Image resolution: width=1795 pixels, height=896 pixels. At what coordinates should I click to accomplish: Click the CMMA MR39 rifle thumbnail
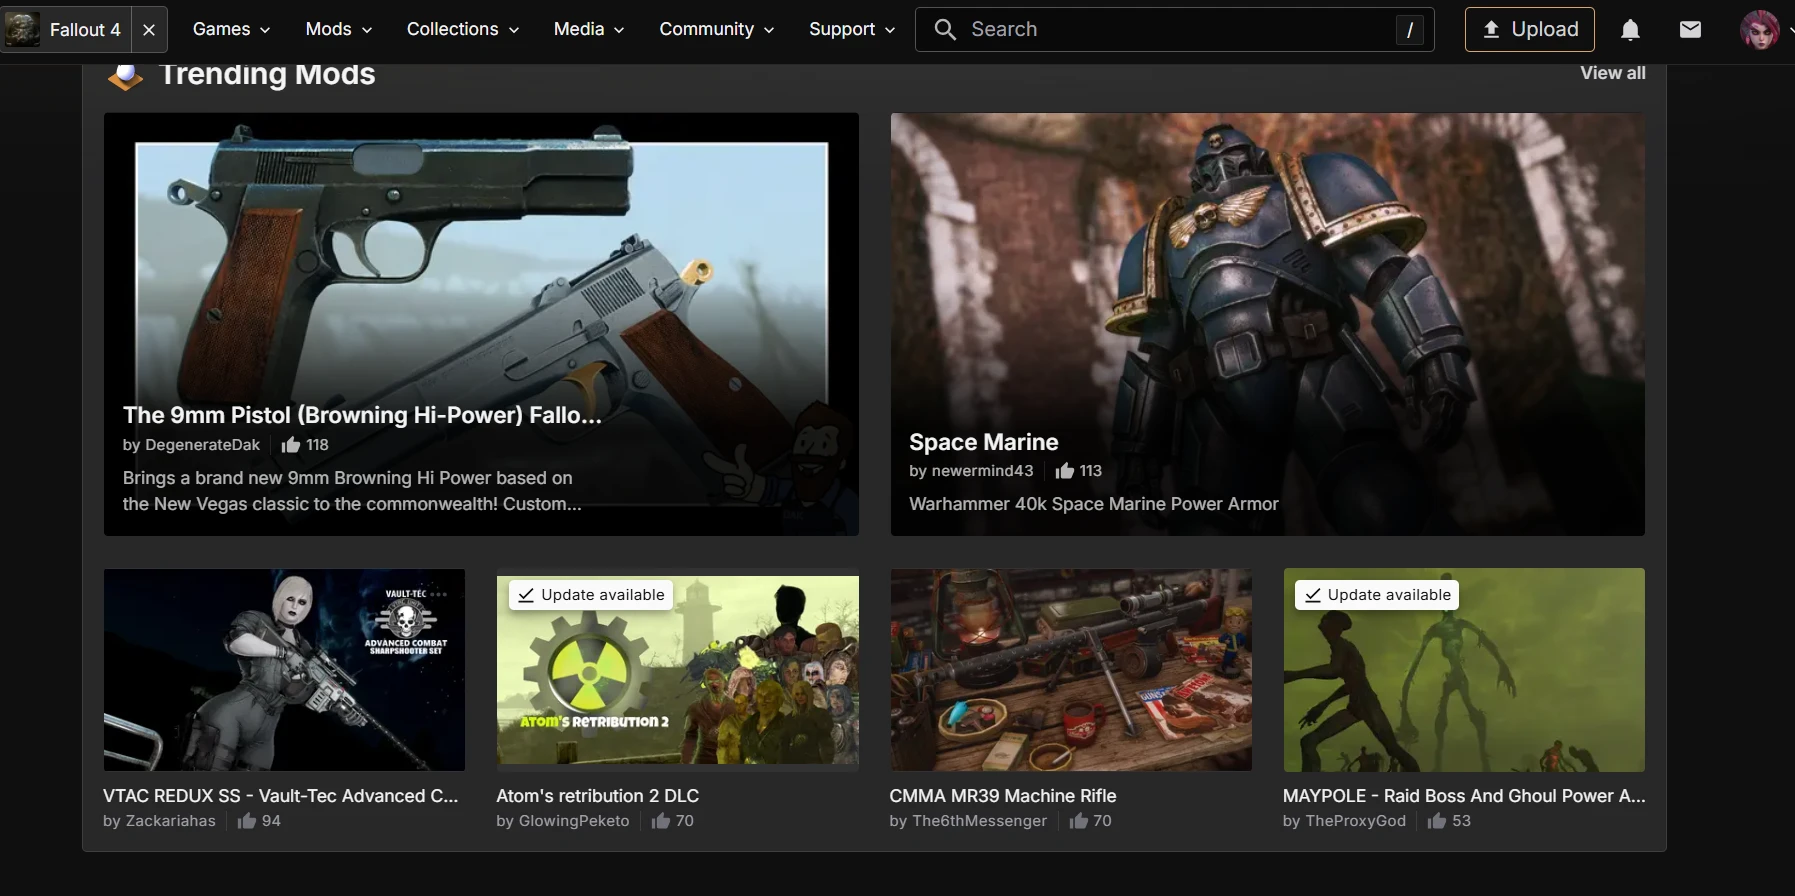point(1071,670)
